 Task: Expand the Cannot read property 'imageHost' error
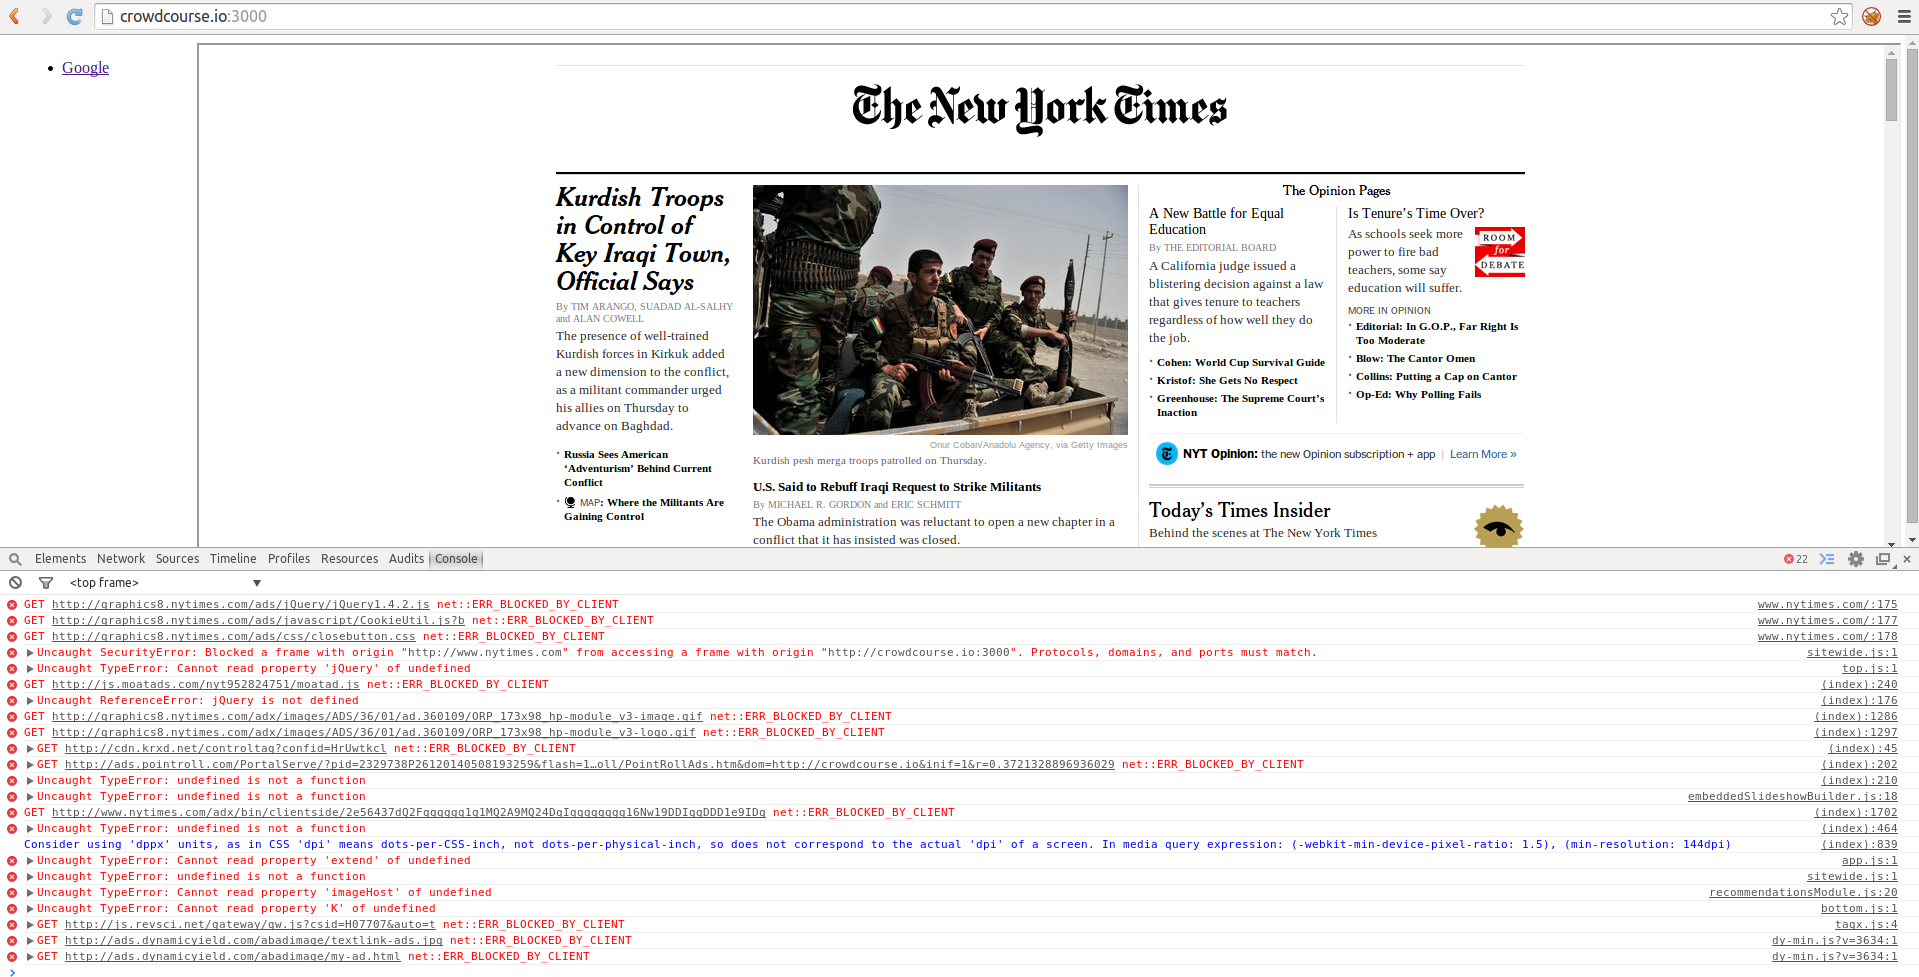click(x=30, y=892)
